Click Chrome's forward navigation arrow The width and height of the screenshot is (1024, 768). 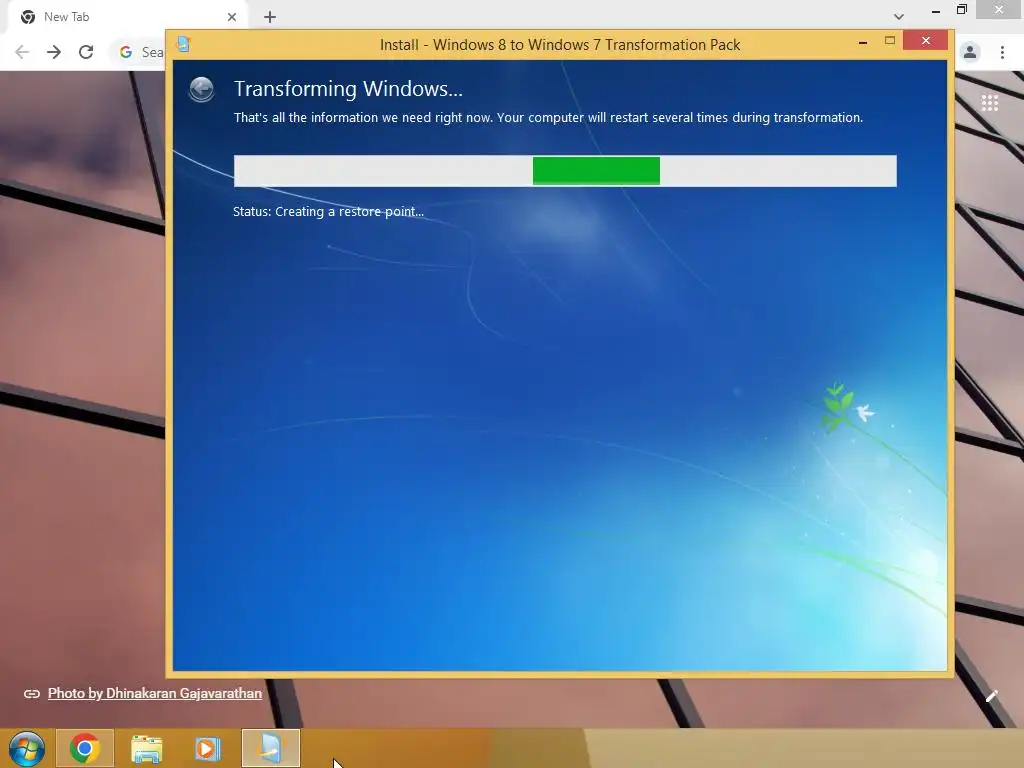pos(54,52)
